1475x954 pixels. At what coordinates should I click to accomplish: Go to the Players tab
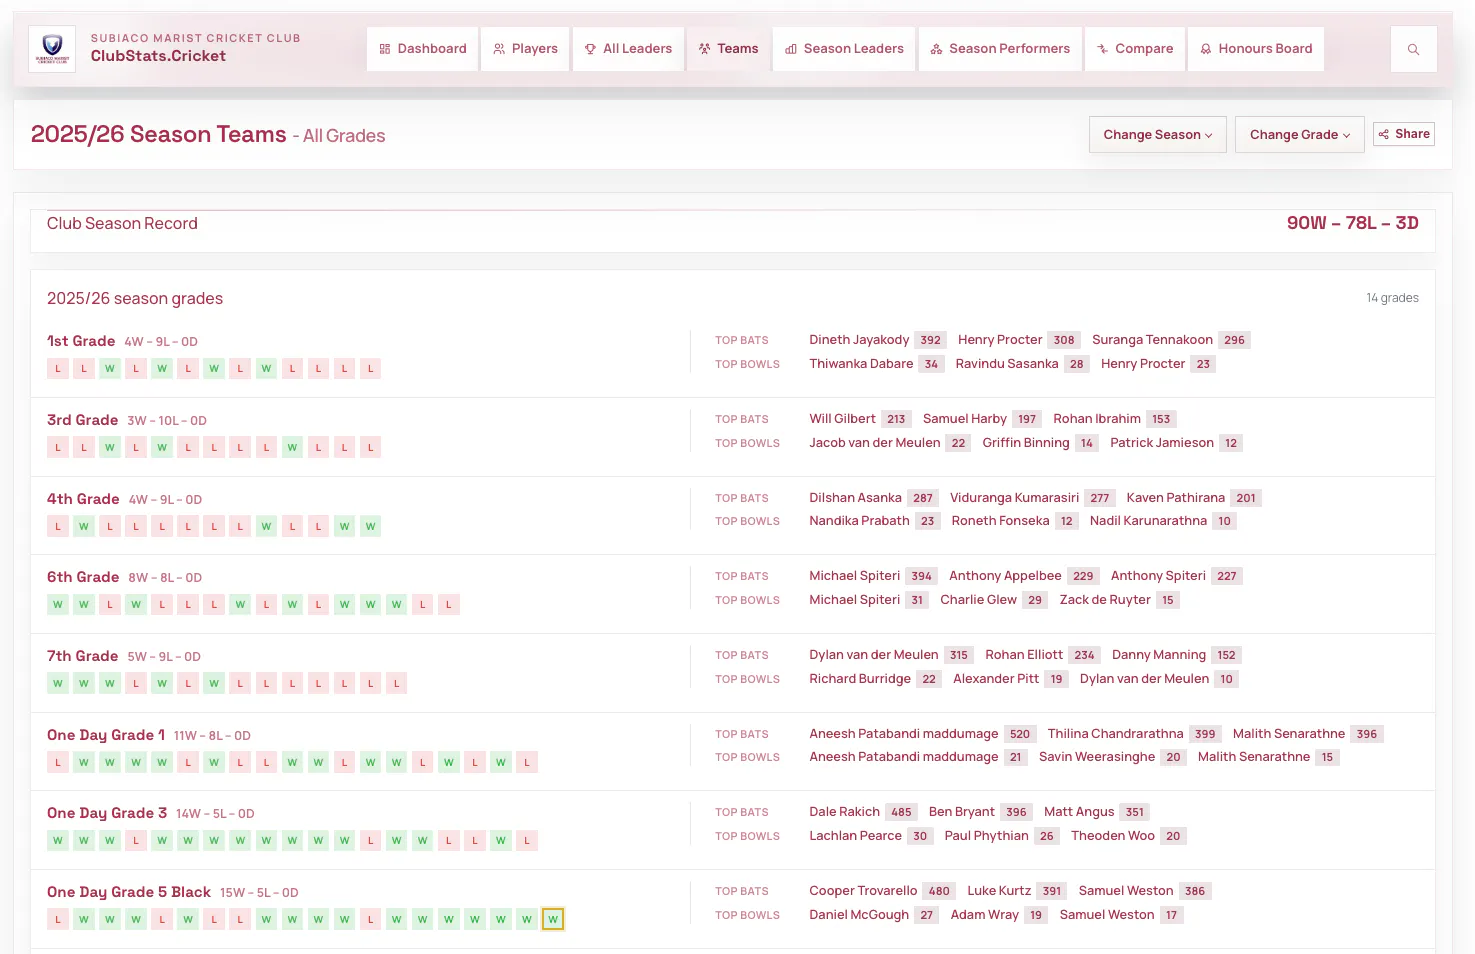pos(525,49)
